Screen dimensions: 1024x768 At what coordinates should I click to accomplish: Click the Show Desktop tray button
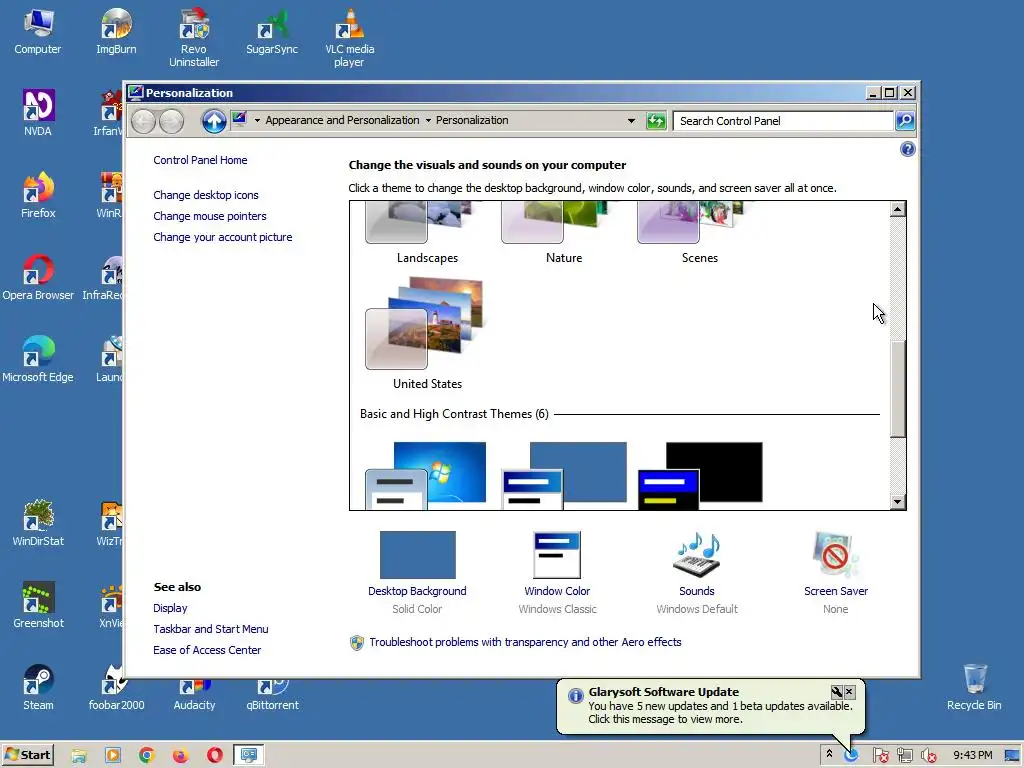point(1012,755)
